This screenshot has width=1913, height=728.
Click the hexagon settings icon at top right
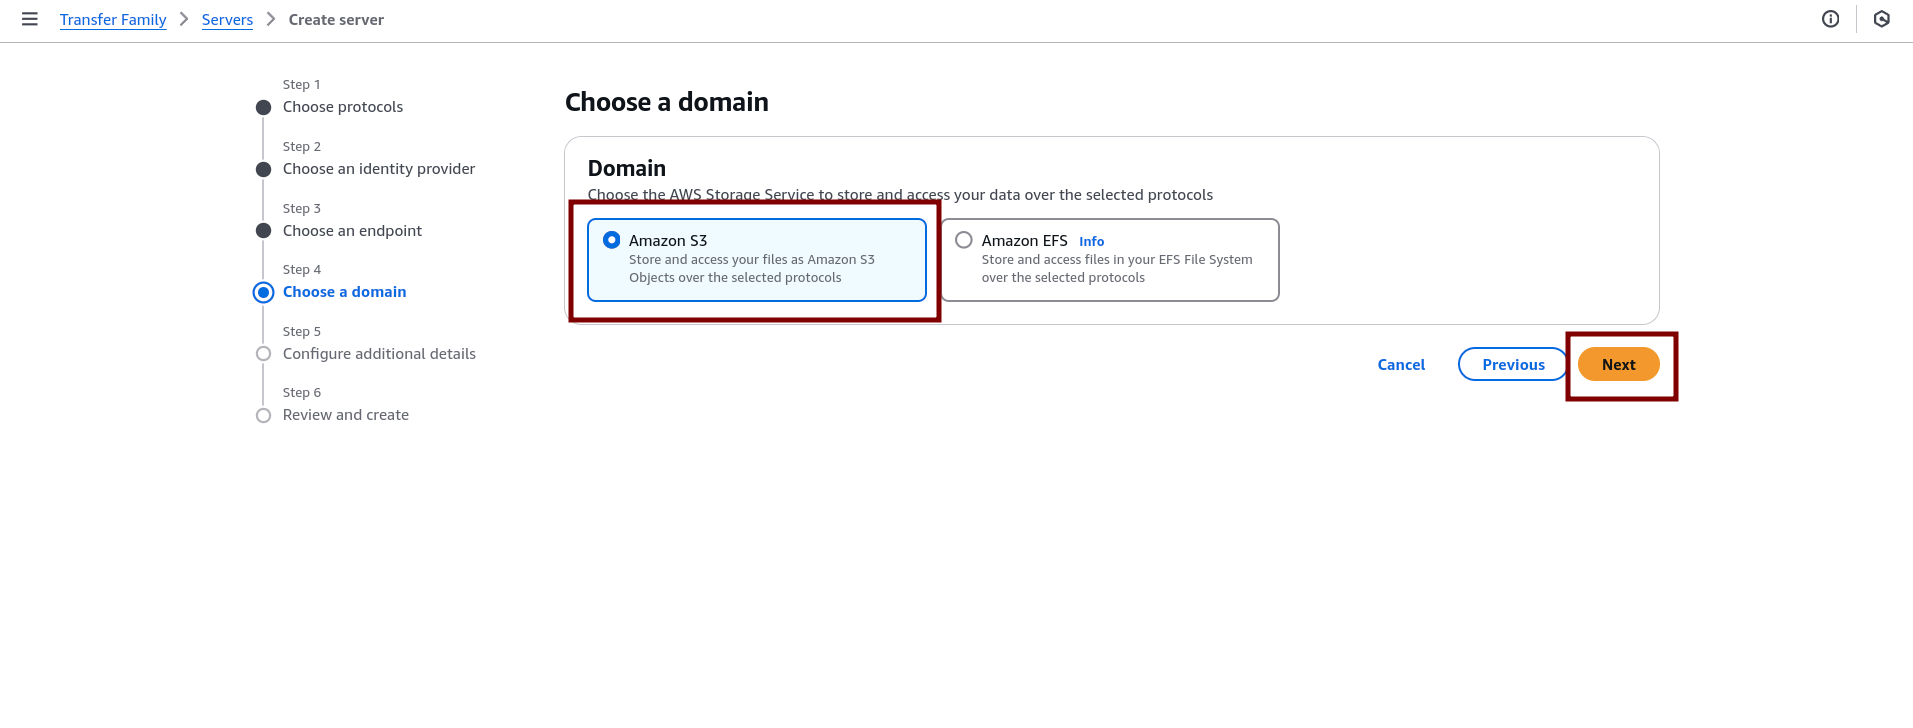[x=1881, y=19]
